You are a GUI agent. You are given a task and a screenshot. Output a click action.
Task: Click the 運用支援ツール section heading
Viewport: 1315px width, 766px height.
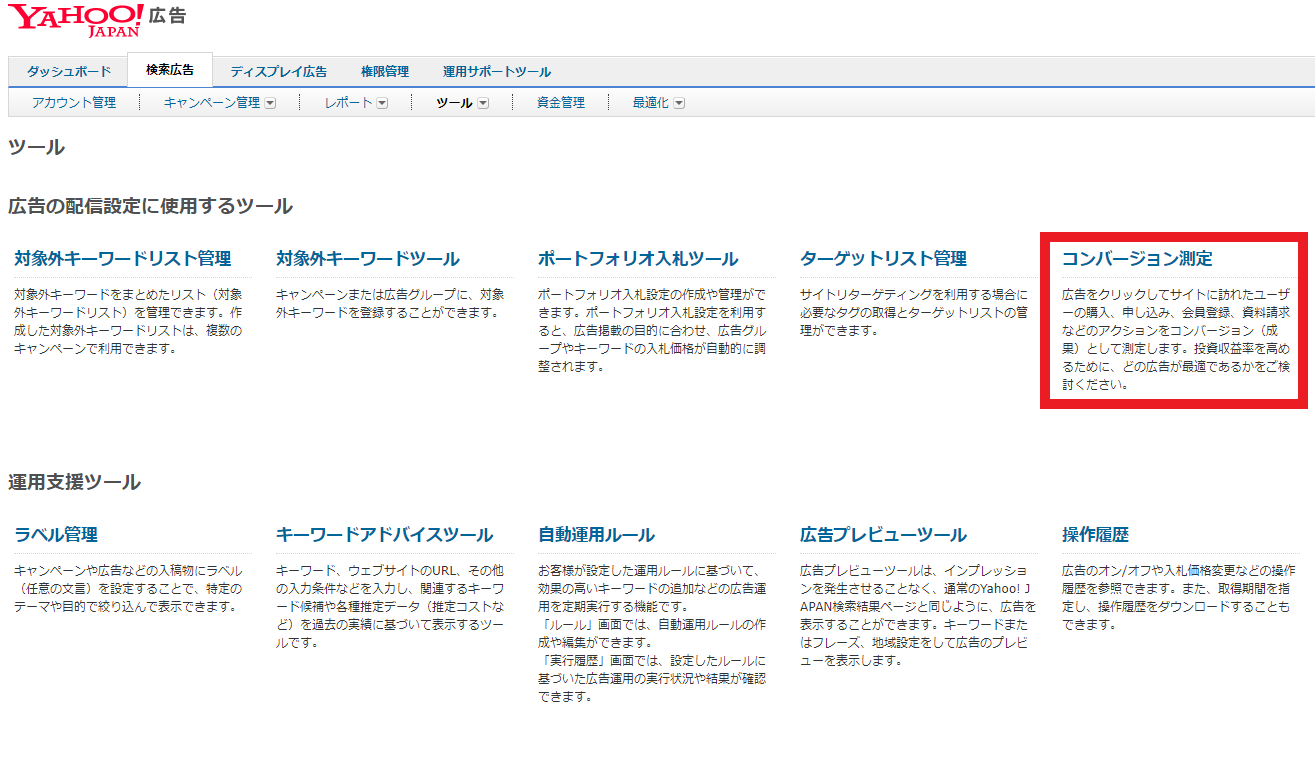(x=74, y=483)
